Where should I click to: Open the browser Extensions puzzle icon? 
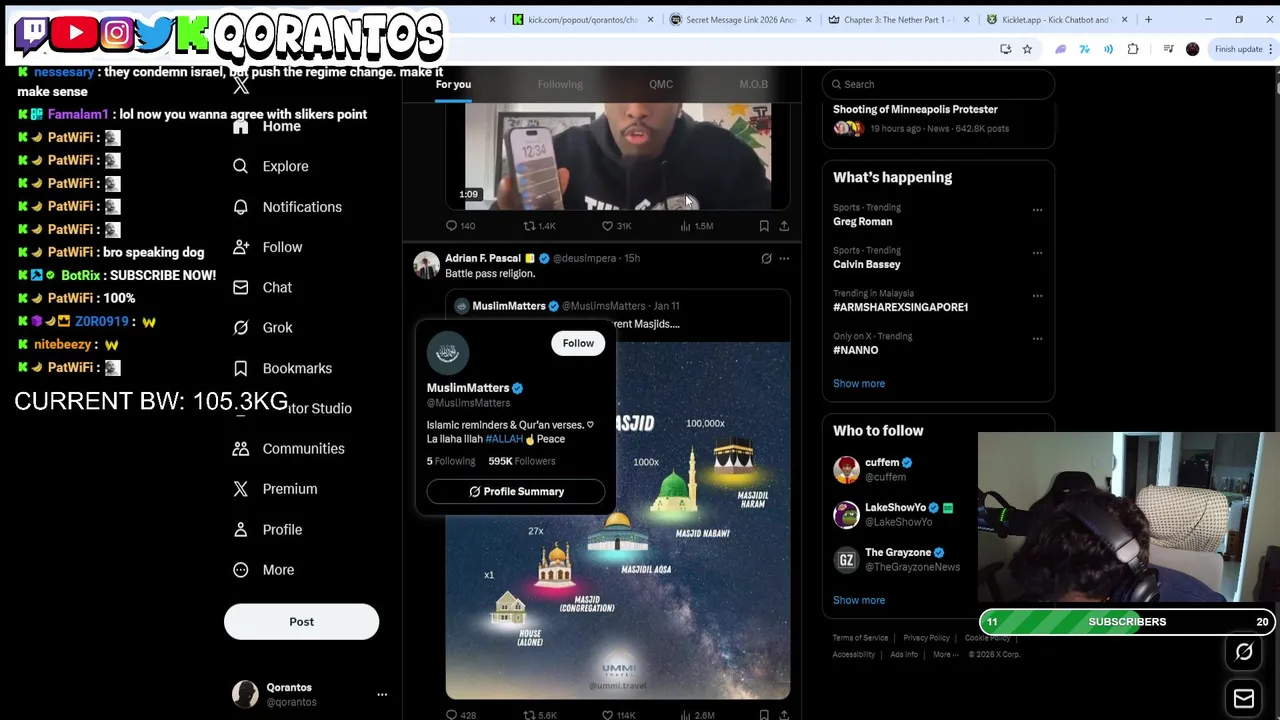[x=1133, y=49]
